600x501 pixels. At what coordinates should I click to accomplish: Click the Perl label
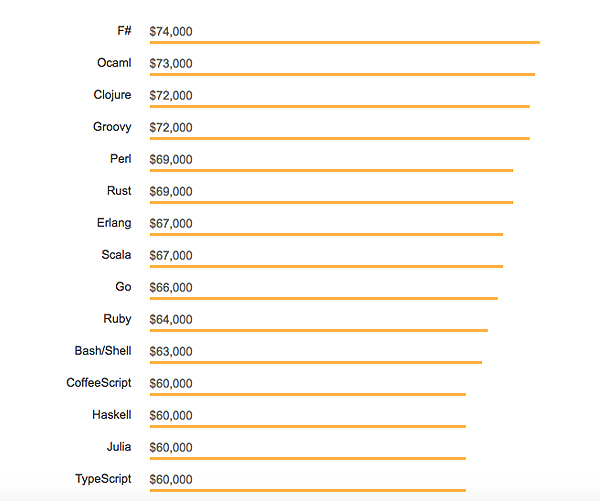(120, 159)
